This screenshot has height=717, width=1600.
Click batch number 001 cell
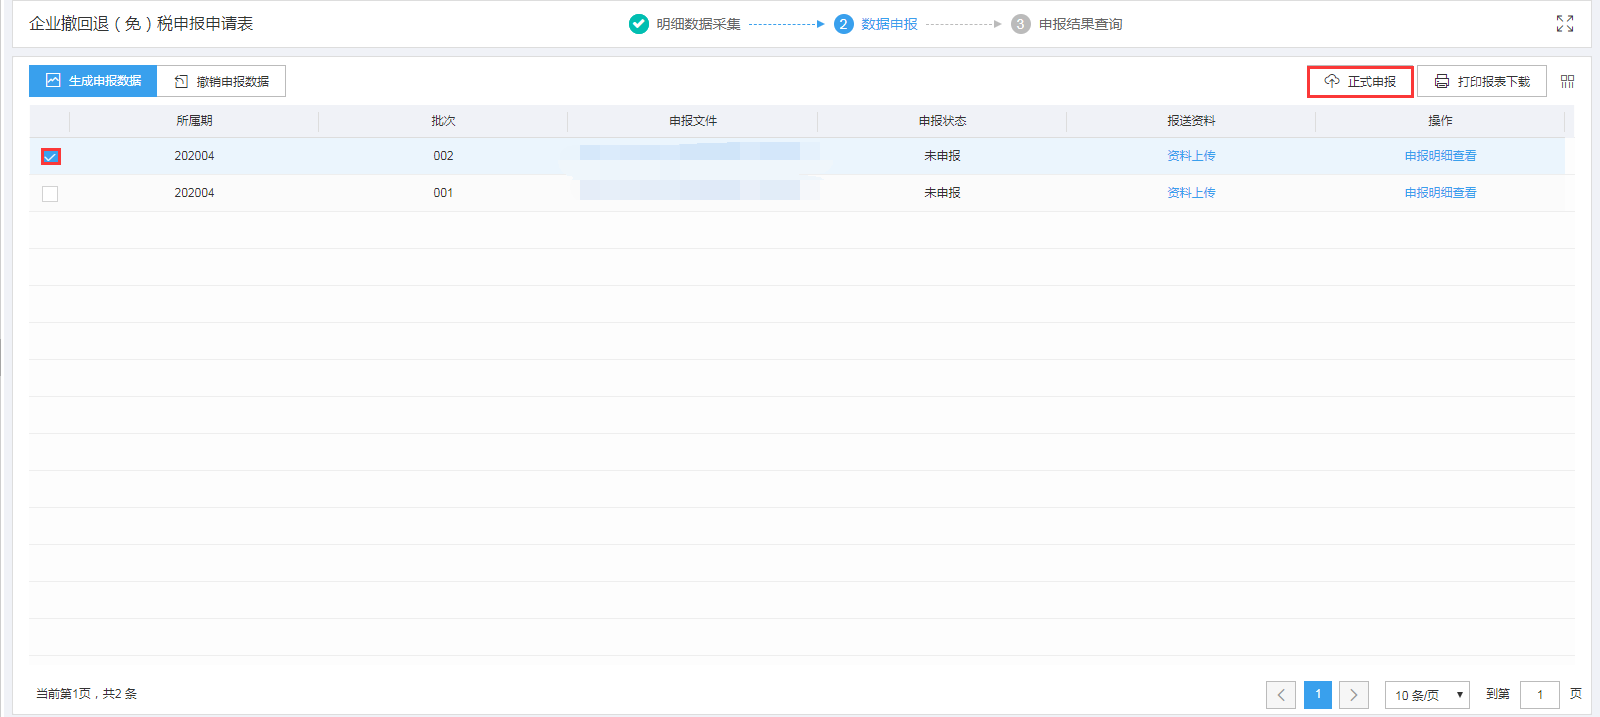tap(443, 193)
